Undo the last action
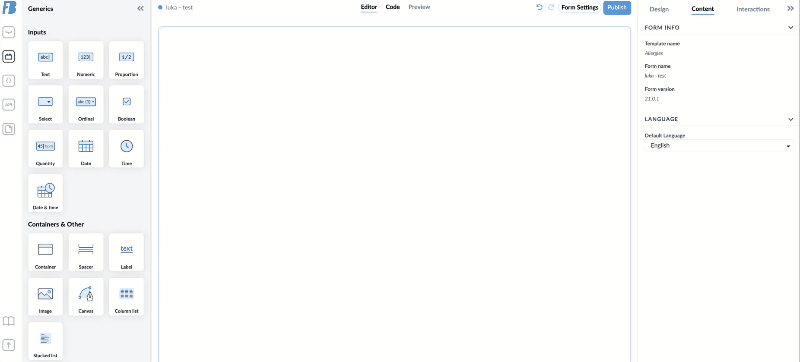 (x=539, y=8)
